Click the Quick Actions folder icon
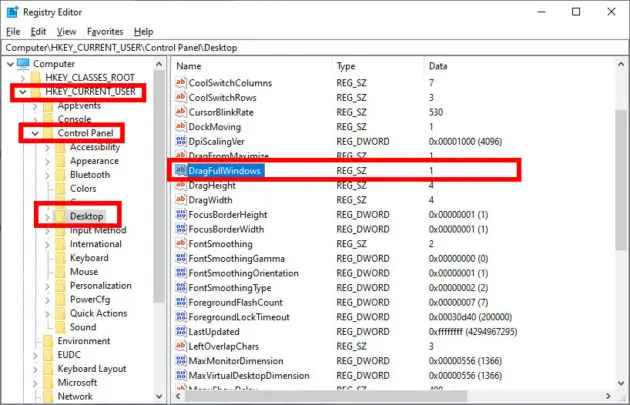 pos(60,314)
